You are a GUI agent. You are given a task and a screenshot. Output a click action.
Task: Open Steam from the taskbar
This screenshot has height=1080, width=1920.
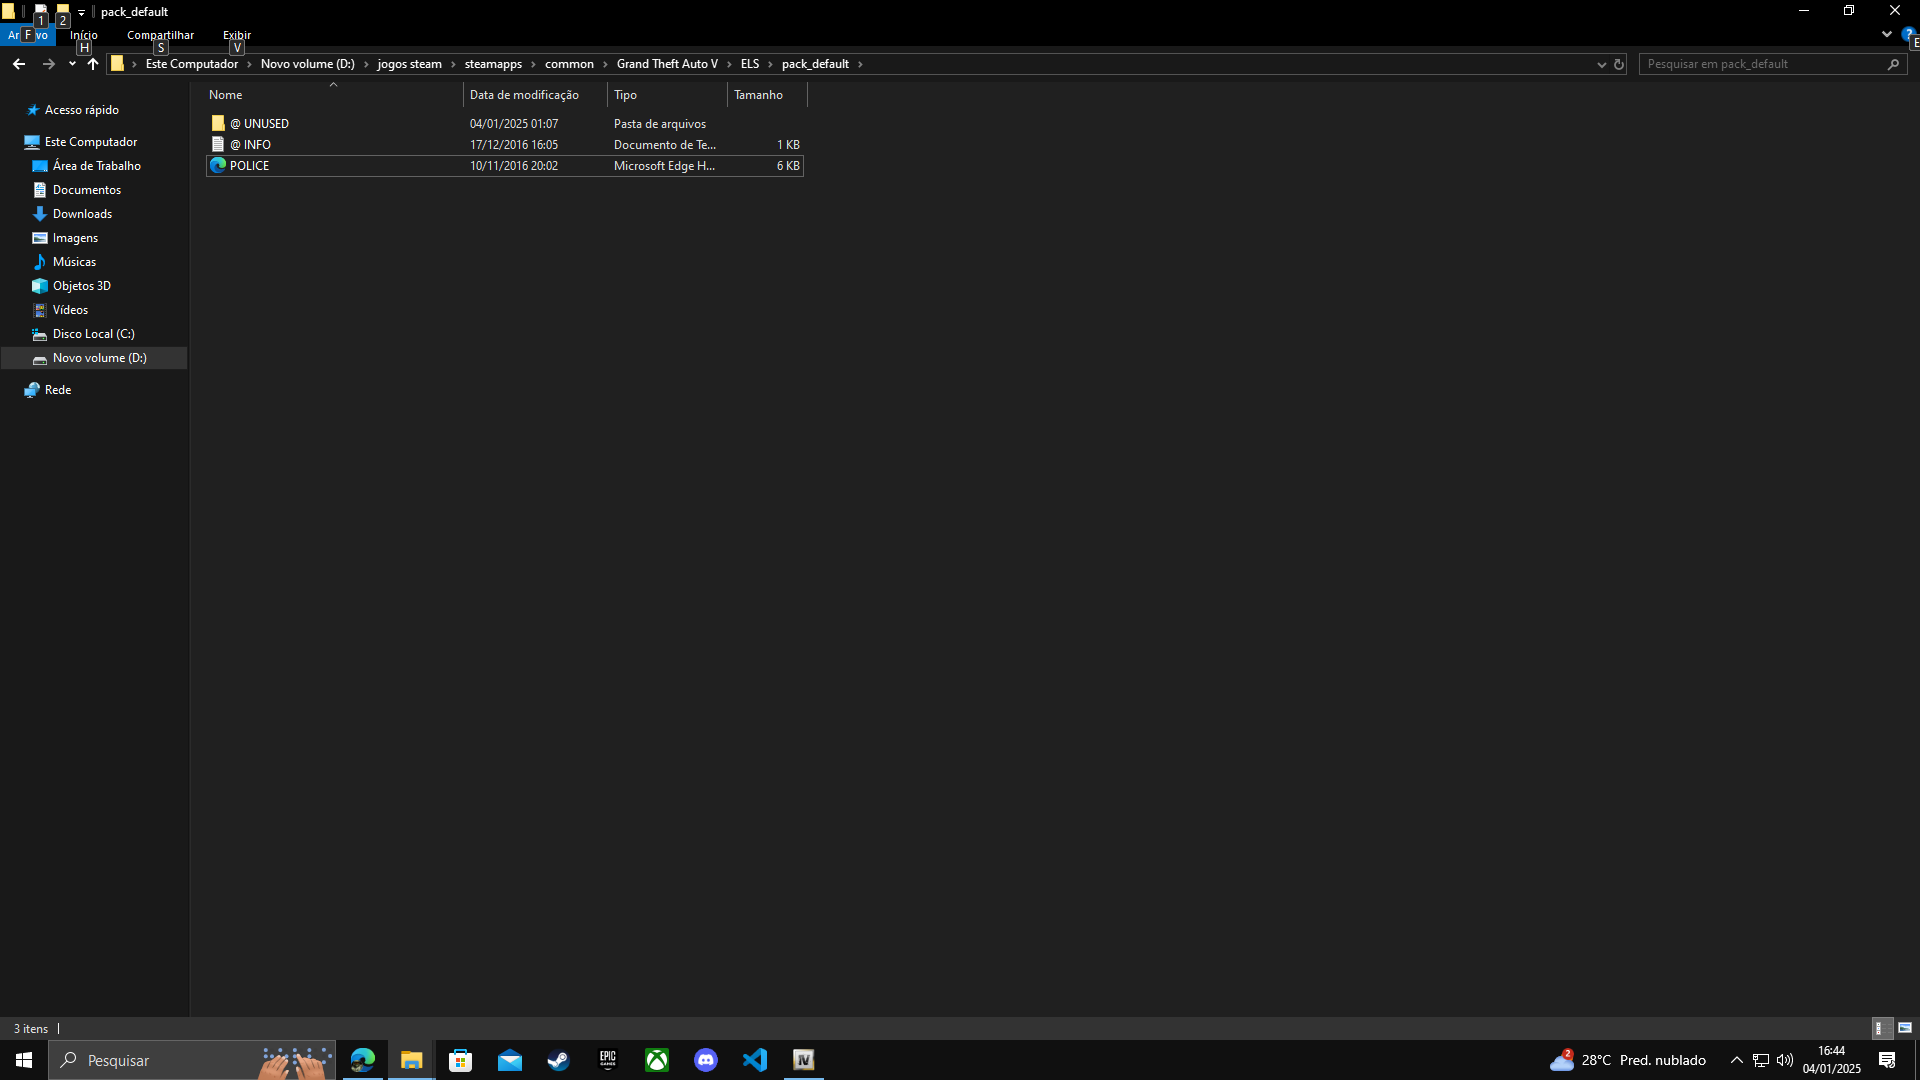click(558, 1060)
